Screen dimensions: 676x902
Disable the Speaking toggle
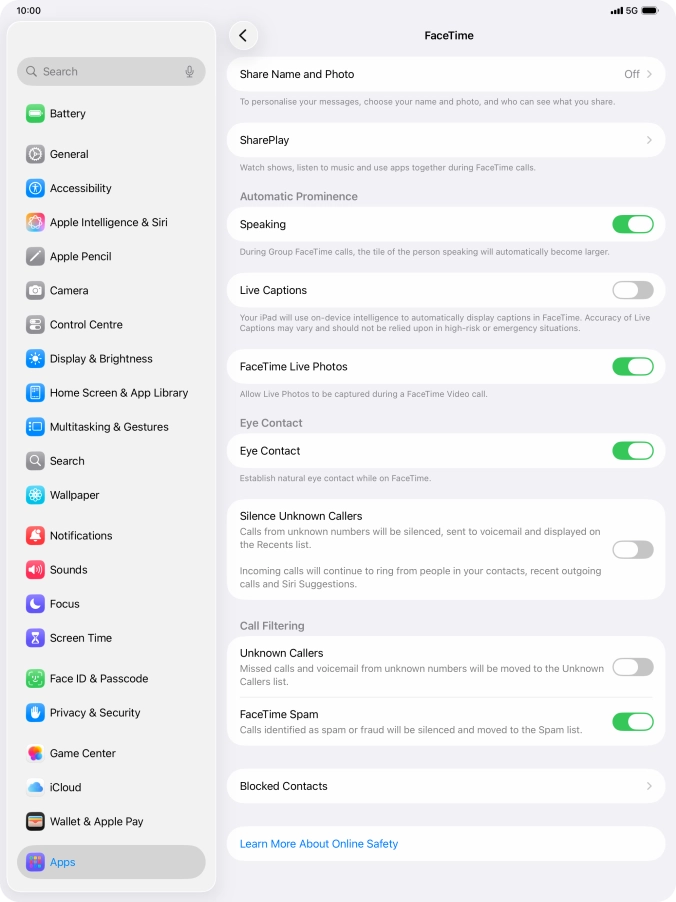[x=633, y=224]
